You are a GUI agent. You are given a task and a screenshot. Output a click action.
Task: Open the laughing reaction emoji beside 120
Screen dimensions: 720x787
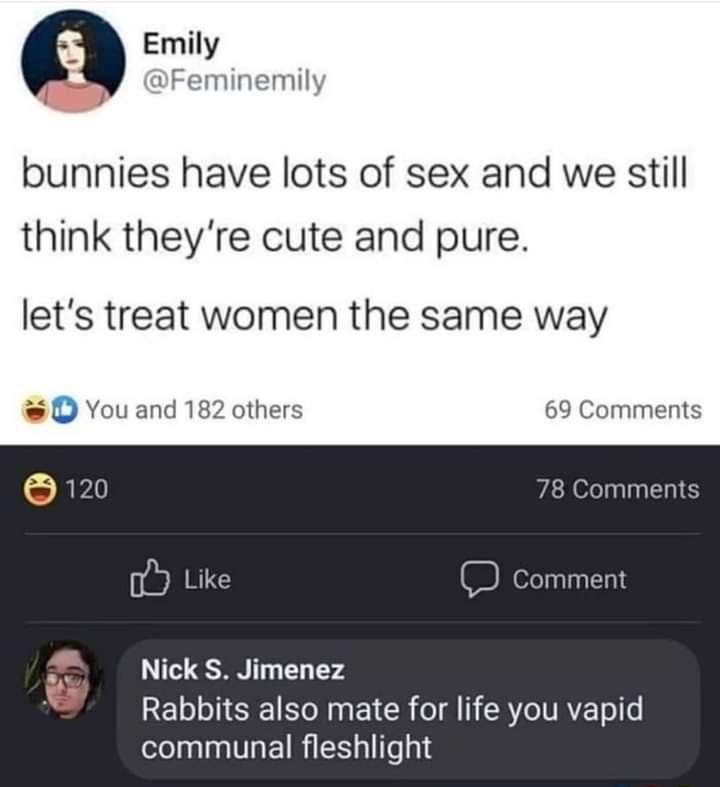[x=40, y=489]
